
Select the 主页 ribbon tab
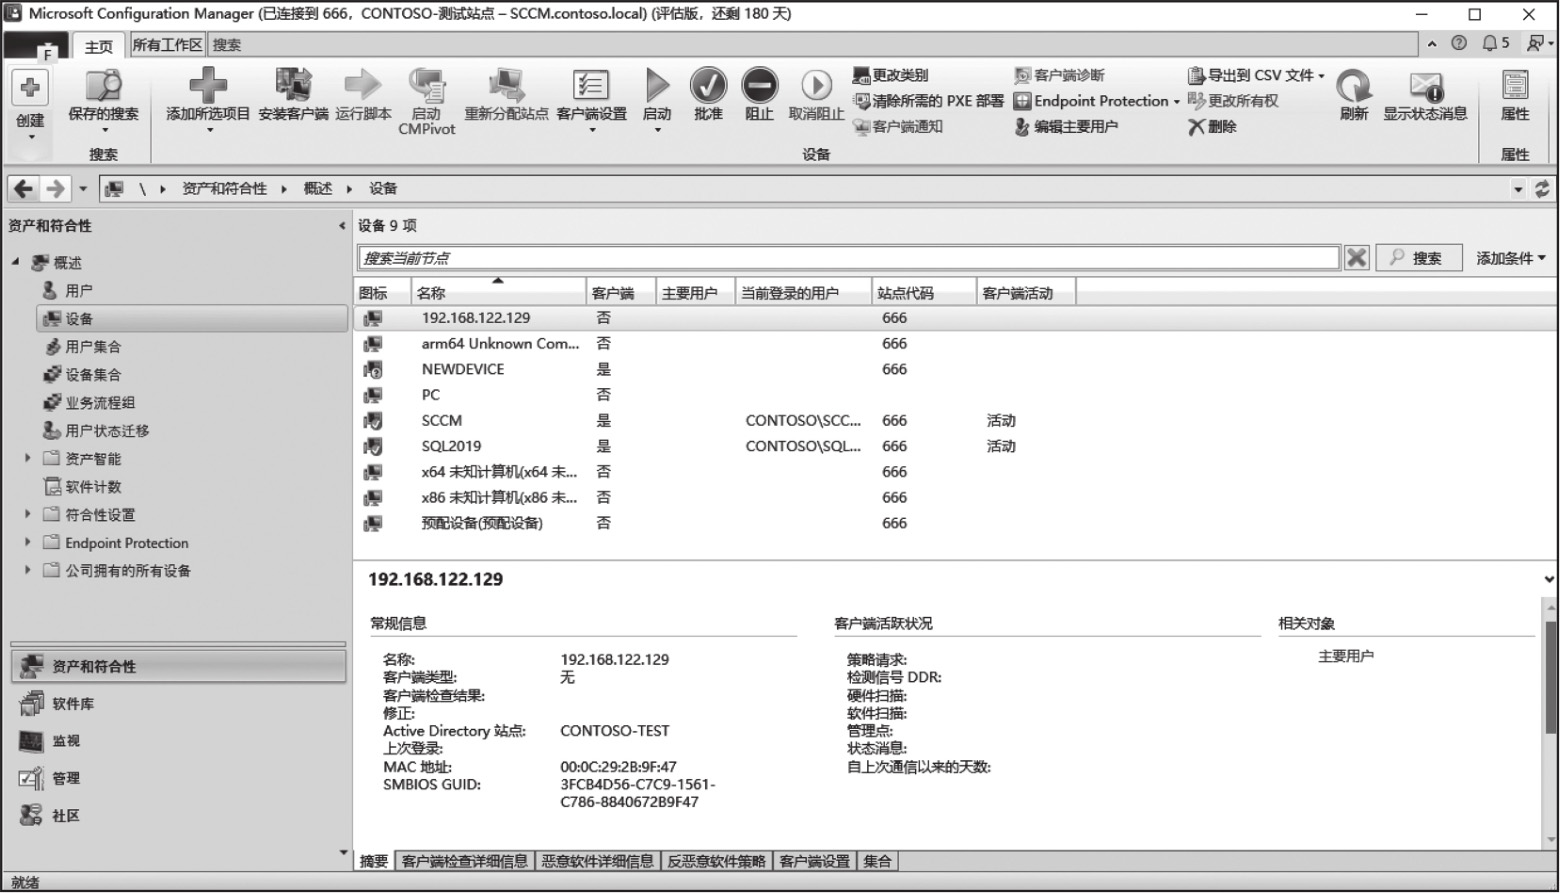pos(99,46)
